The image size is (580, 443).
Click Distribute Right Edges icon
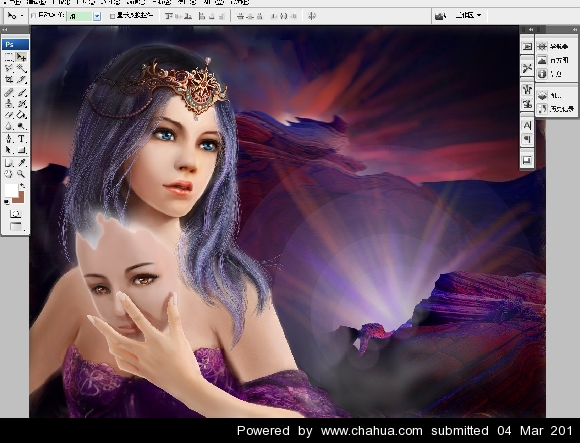click(293, 16)
